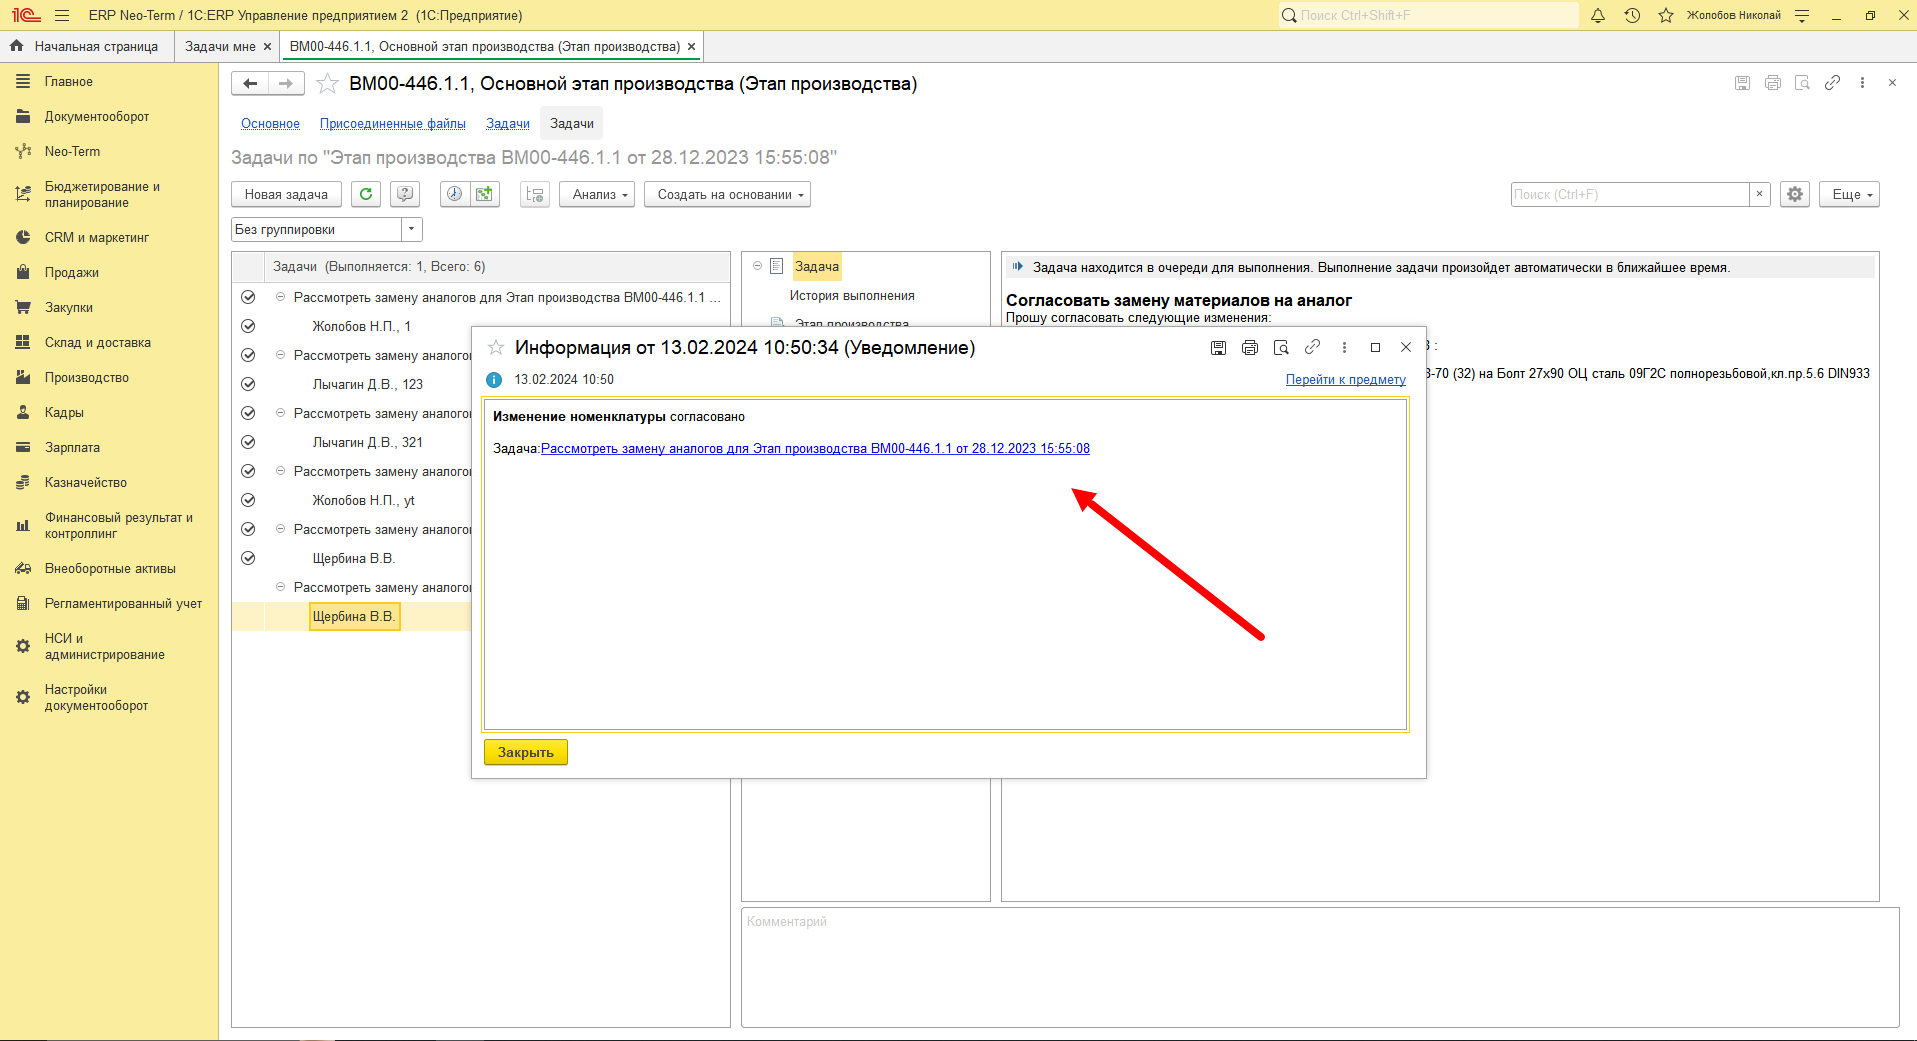Open the notifications bell in the title bar
1917x1041 pixels.
(1598, 15)
